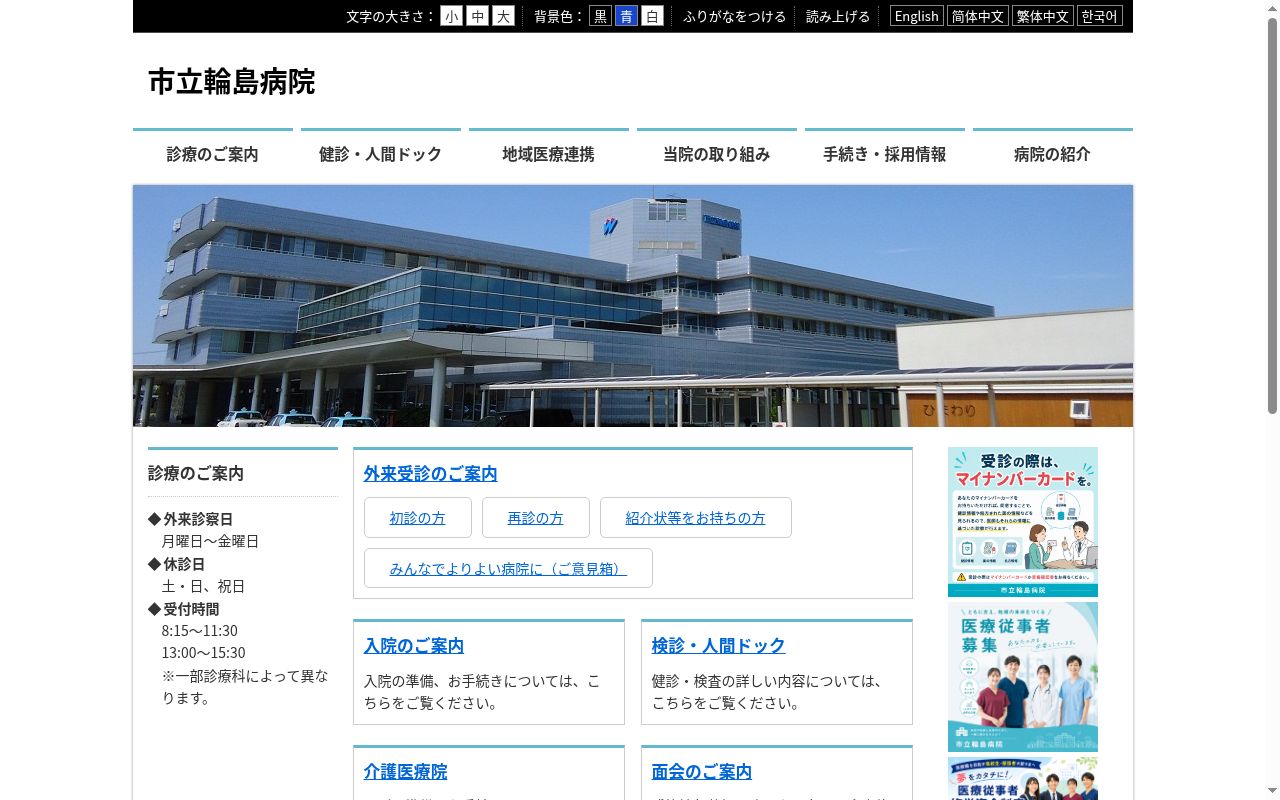
Task: Open 外来受診のご案内 heading link
Action: click(x=431, y=473)
